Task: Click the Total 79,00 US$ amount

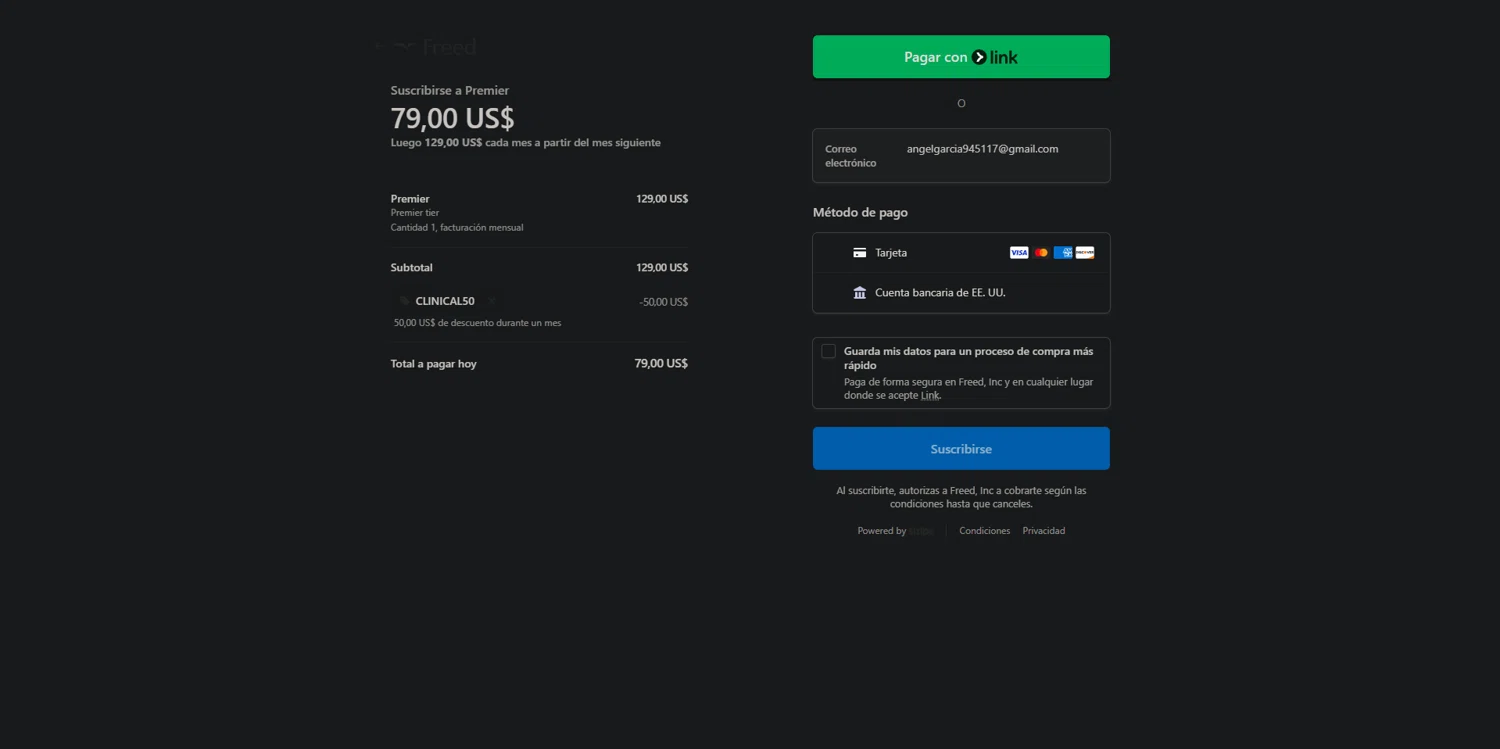Action: tap(661, 364)
